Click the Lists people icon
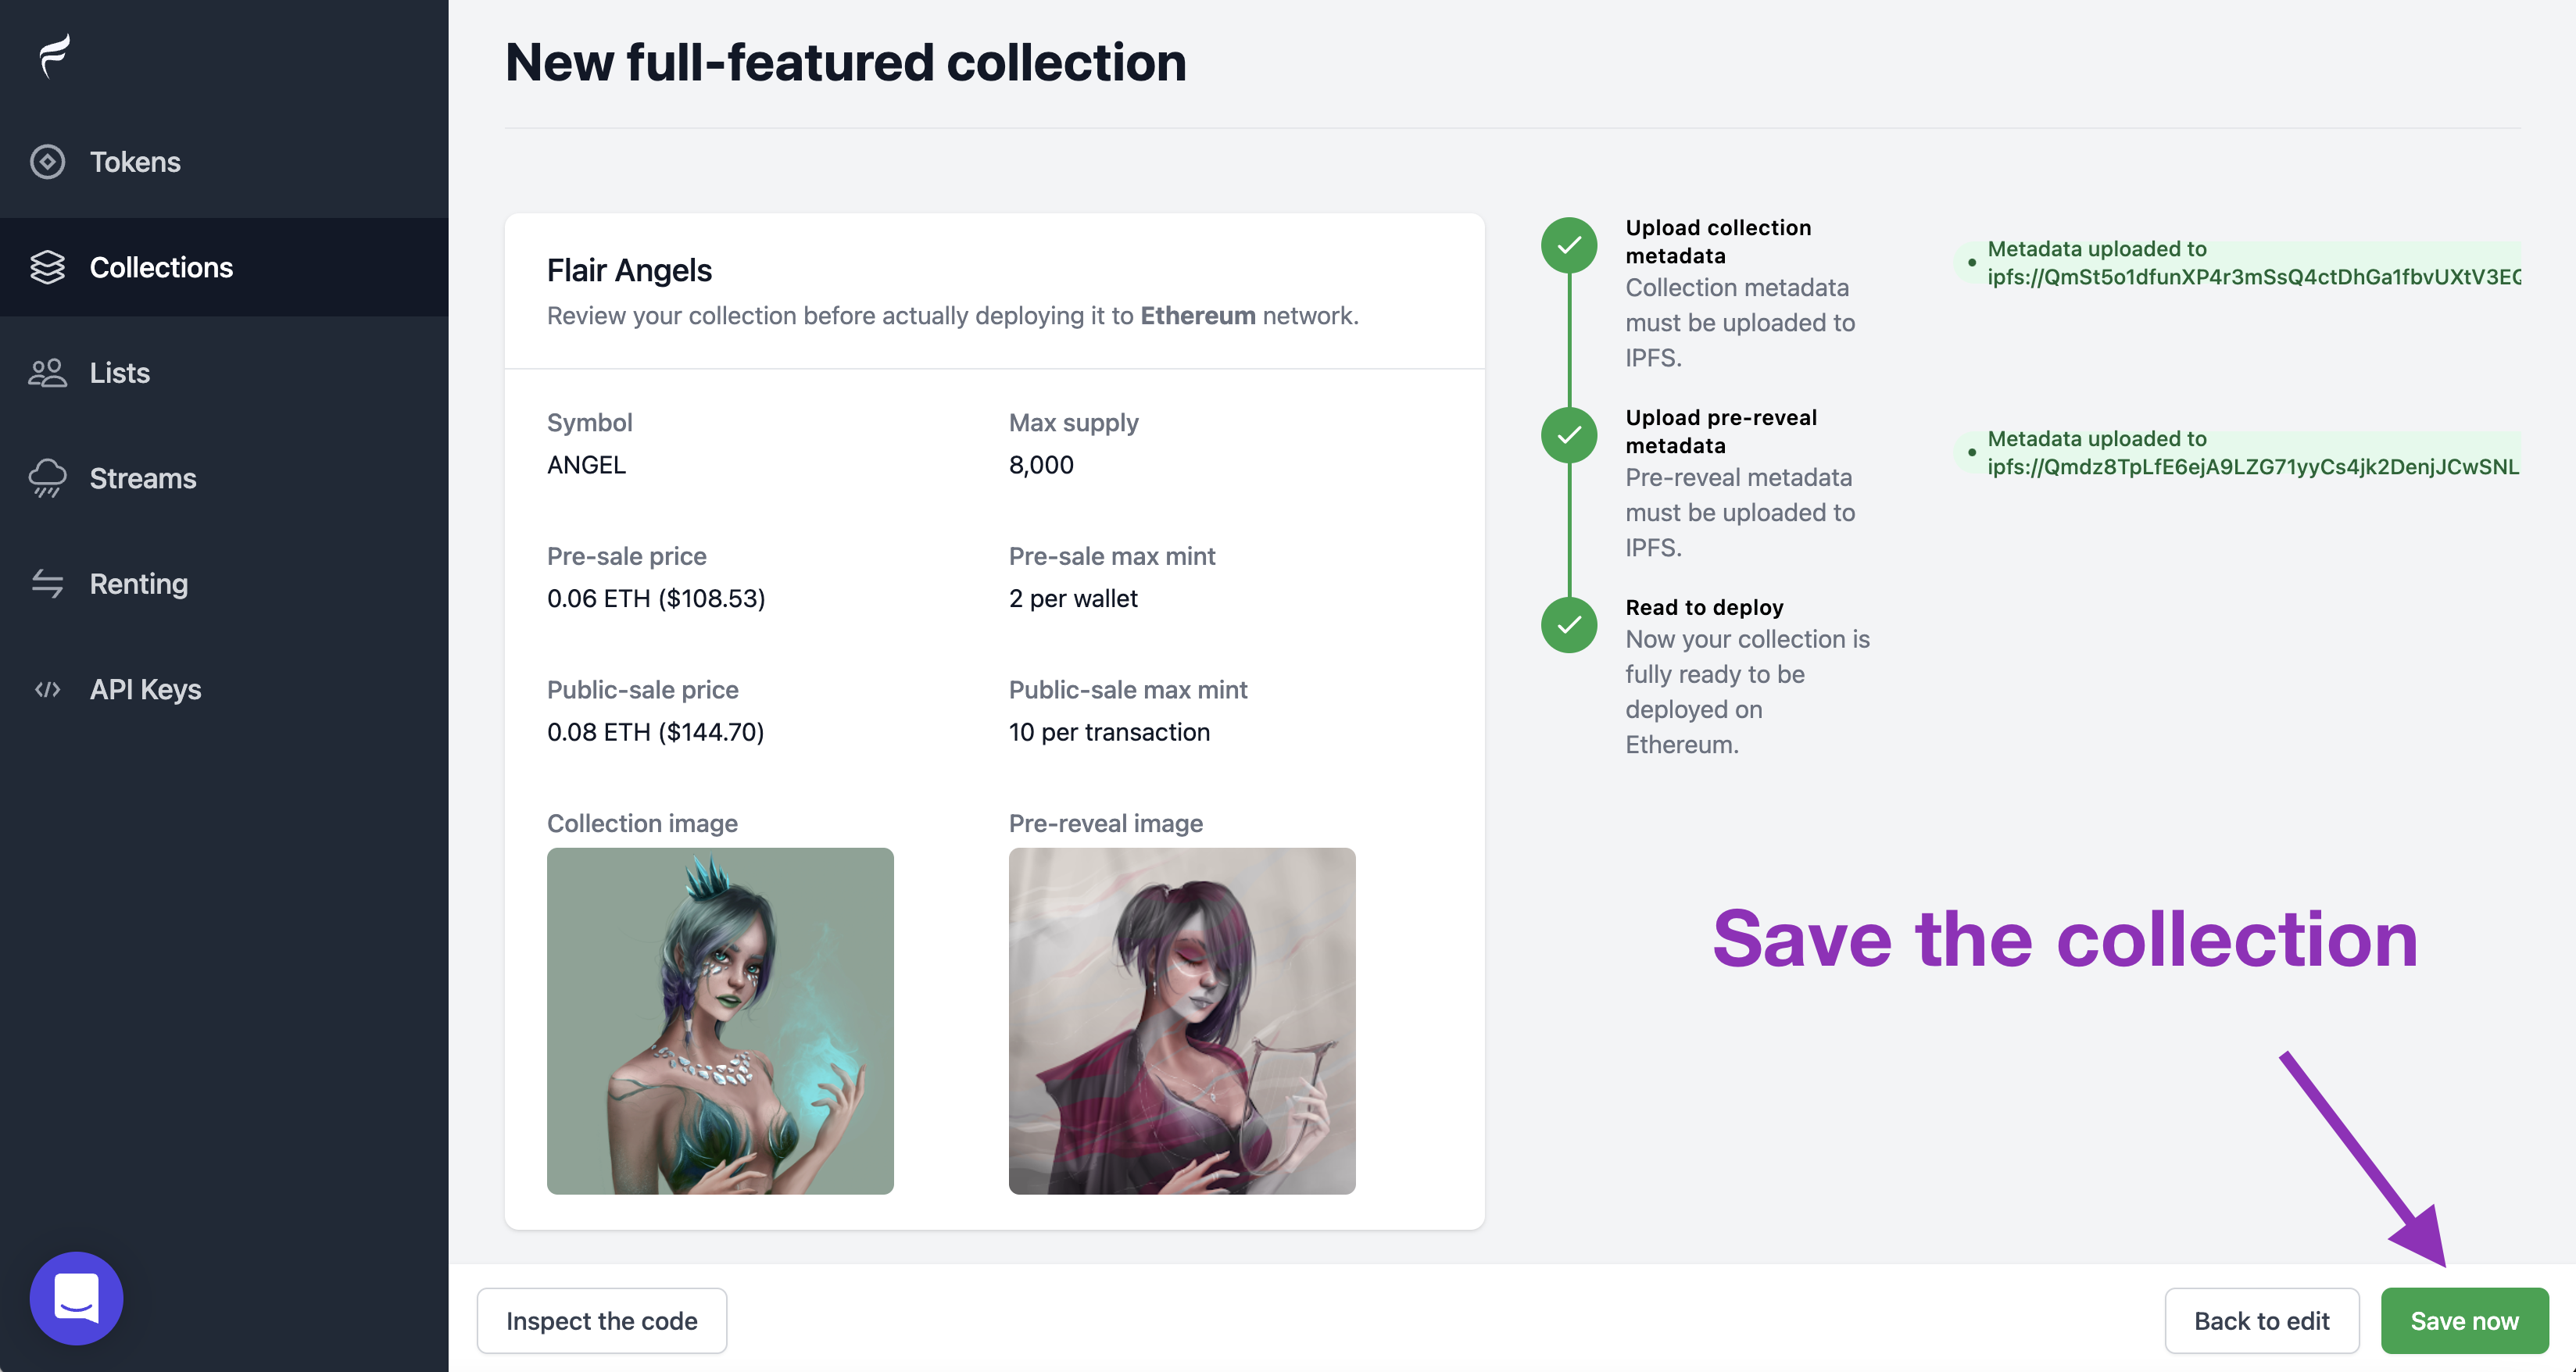2576x1372 pixels. [x=47, y=373]
